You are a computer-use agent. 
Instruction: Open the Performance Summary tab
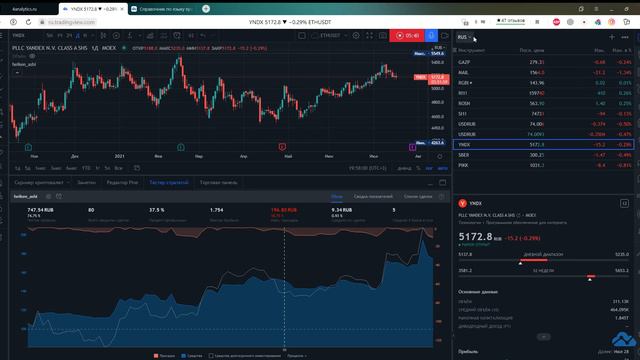[373, 197]
